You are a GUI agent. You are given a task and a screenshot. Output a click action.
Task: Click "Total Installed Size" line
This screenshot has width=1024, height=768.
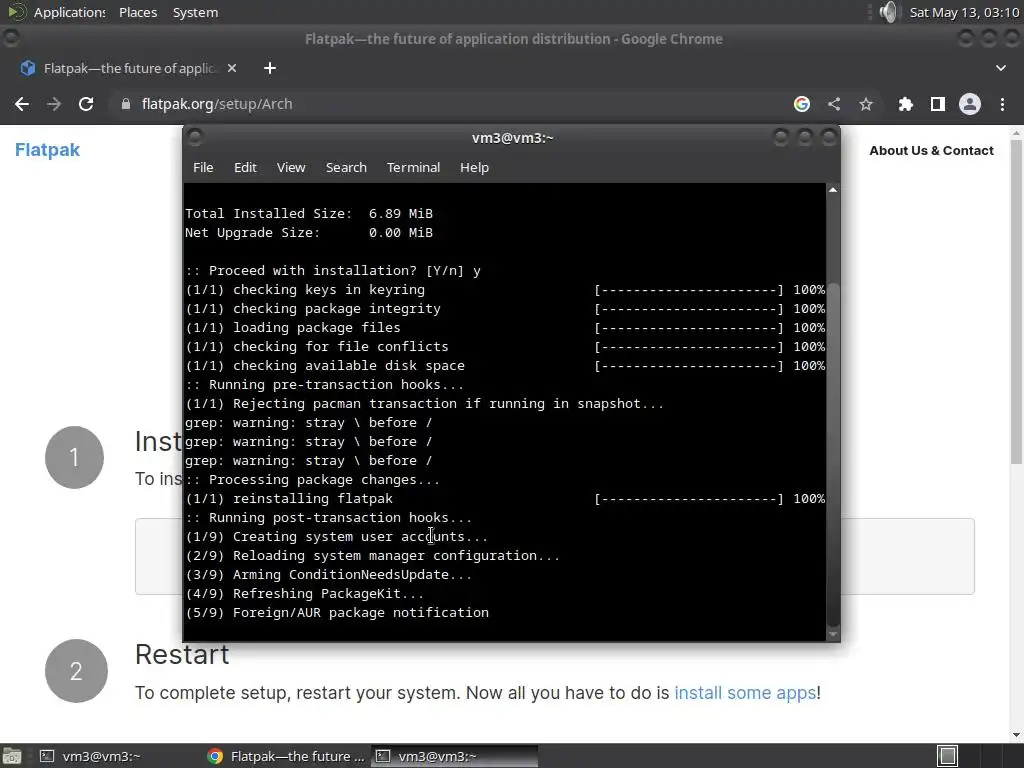tap(309, 214)
